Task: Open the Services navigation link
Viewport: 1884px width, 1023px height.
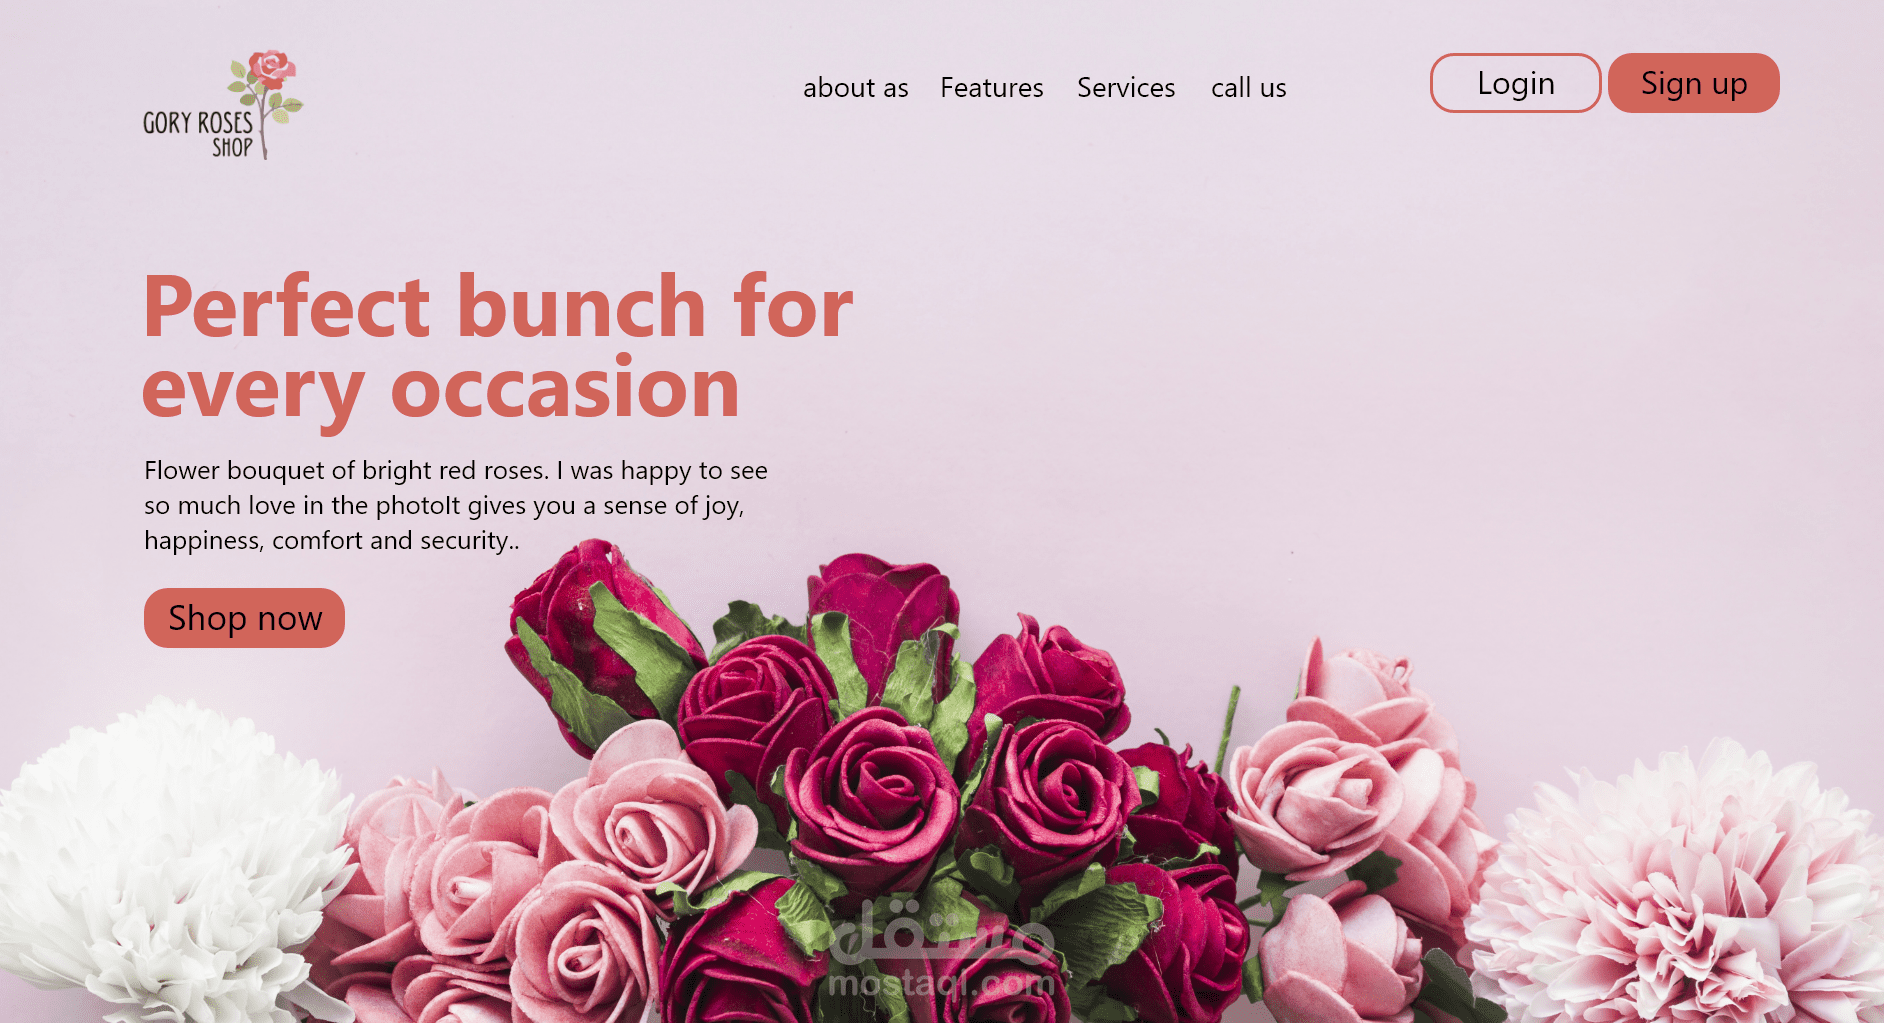Action: pyautogui.click(x=1126, y=88)
